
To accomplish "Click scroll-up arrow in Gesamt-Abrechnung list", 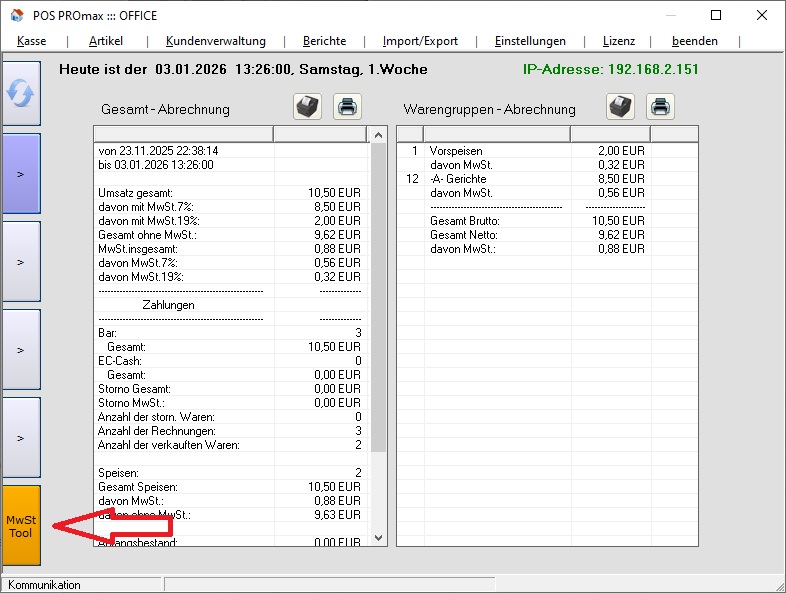I will pos(378,135).
